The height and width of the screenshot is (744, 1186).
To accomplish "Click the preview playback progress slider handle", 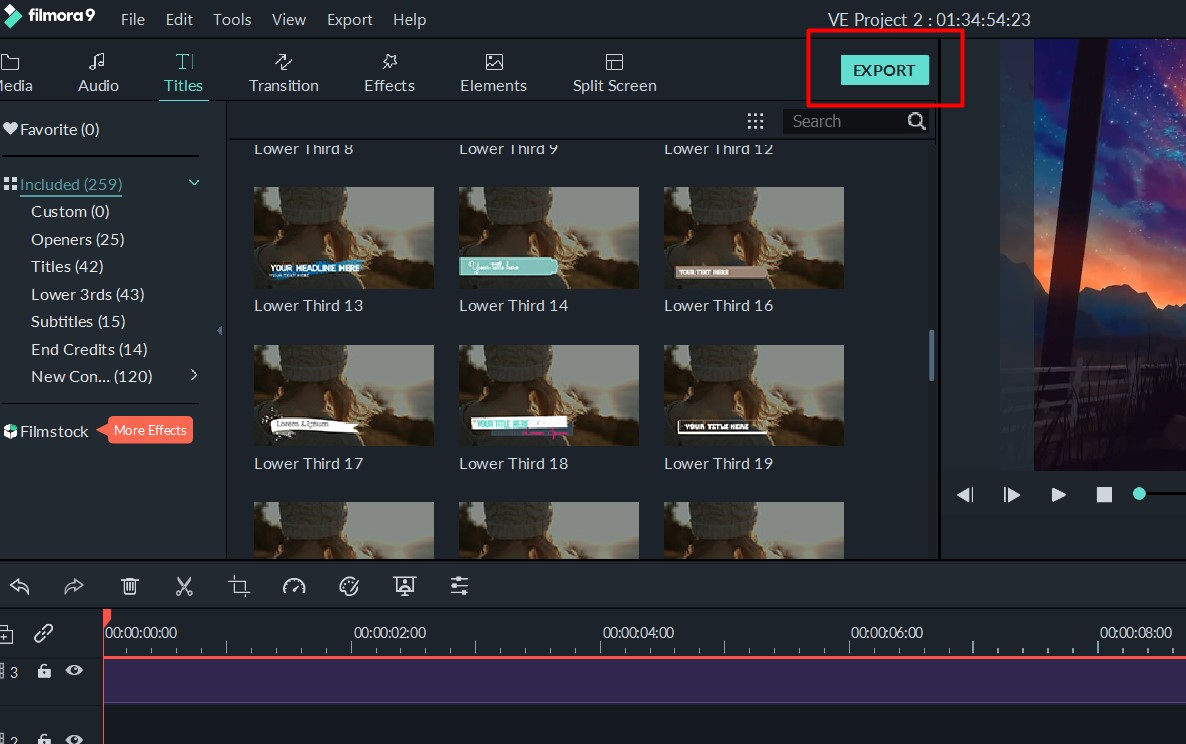I will (x=1139, y=494).
